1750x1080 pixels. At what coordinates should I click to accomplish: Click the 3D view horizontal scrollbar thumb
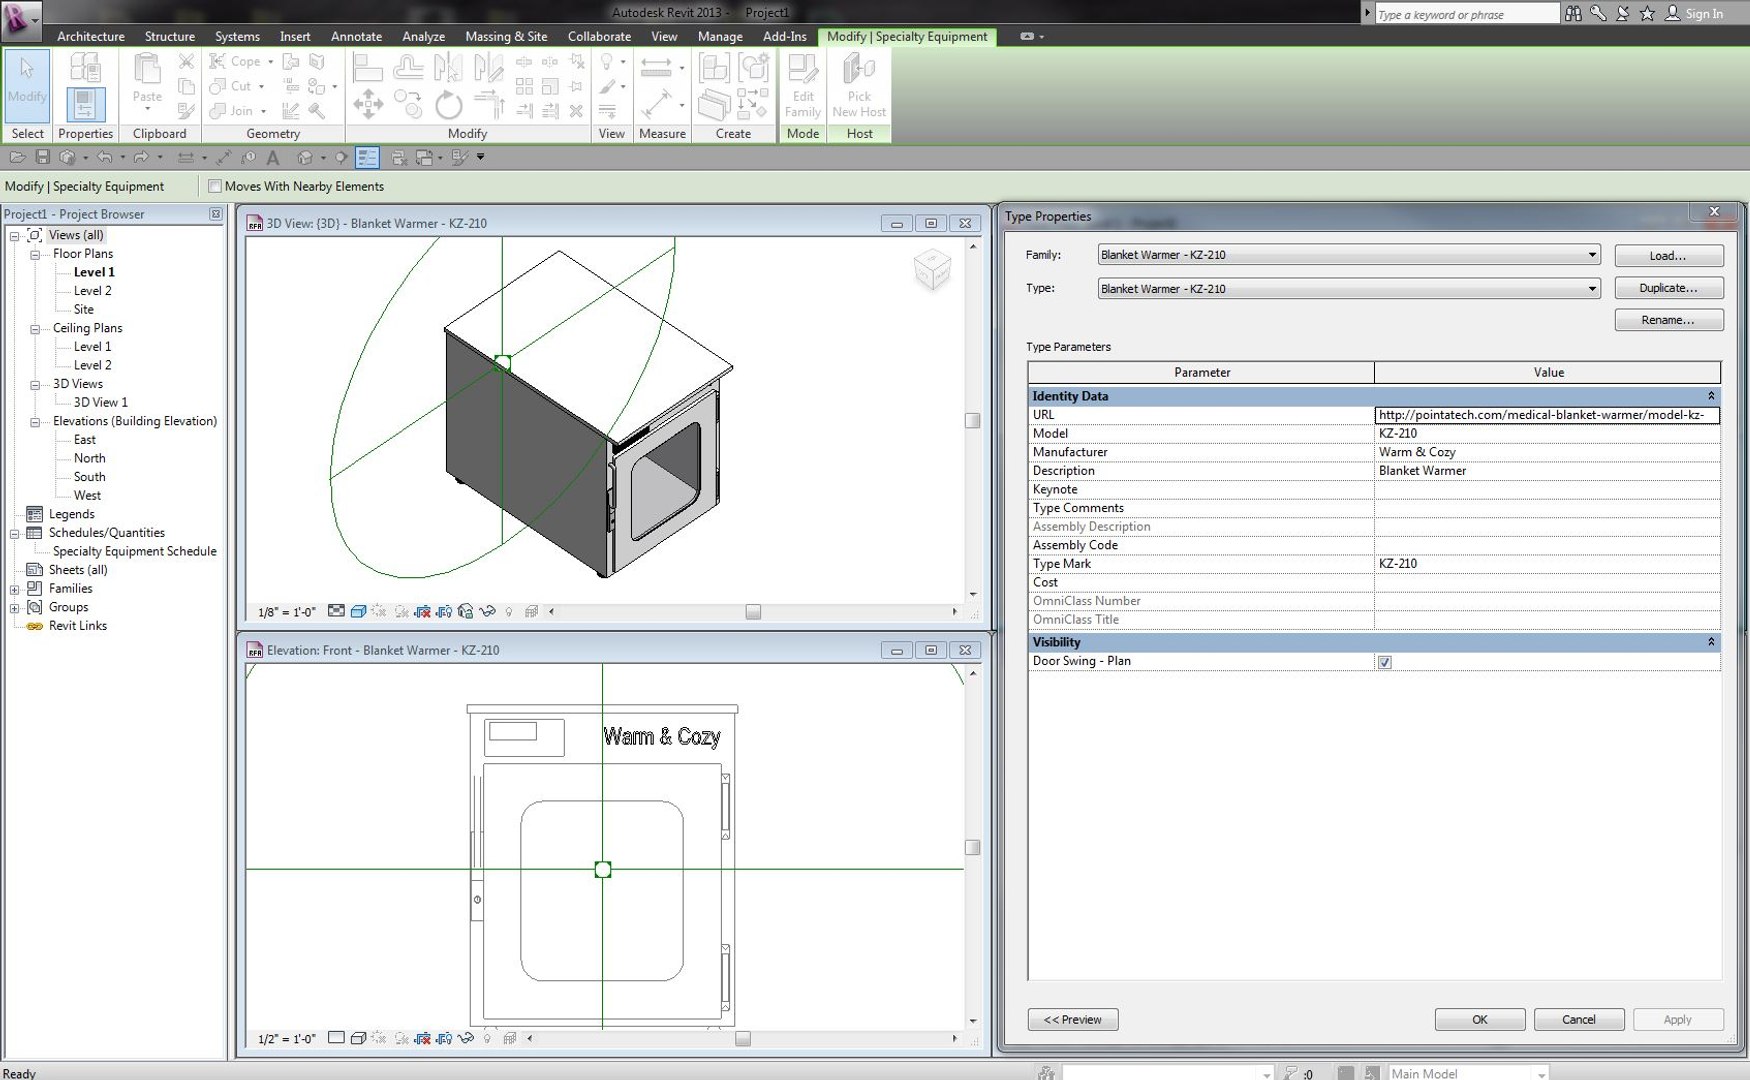tap(753, 612)
